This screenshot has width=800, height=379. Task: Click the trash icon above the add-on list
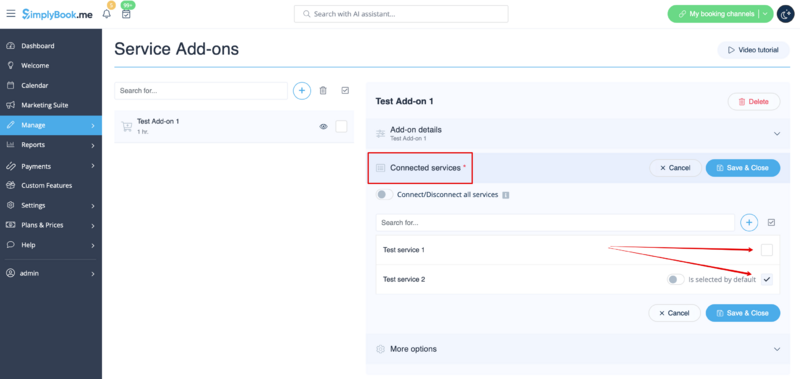[x=323, y=90]
